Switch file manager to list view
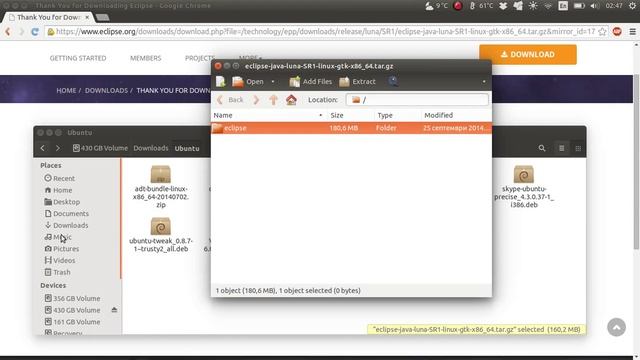This screenshot has height=360, width=640. click(x=562, y=148)
